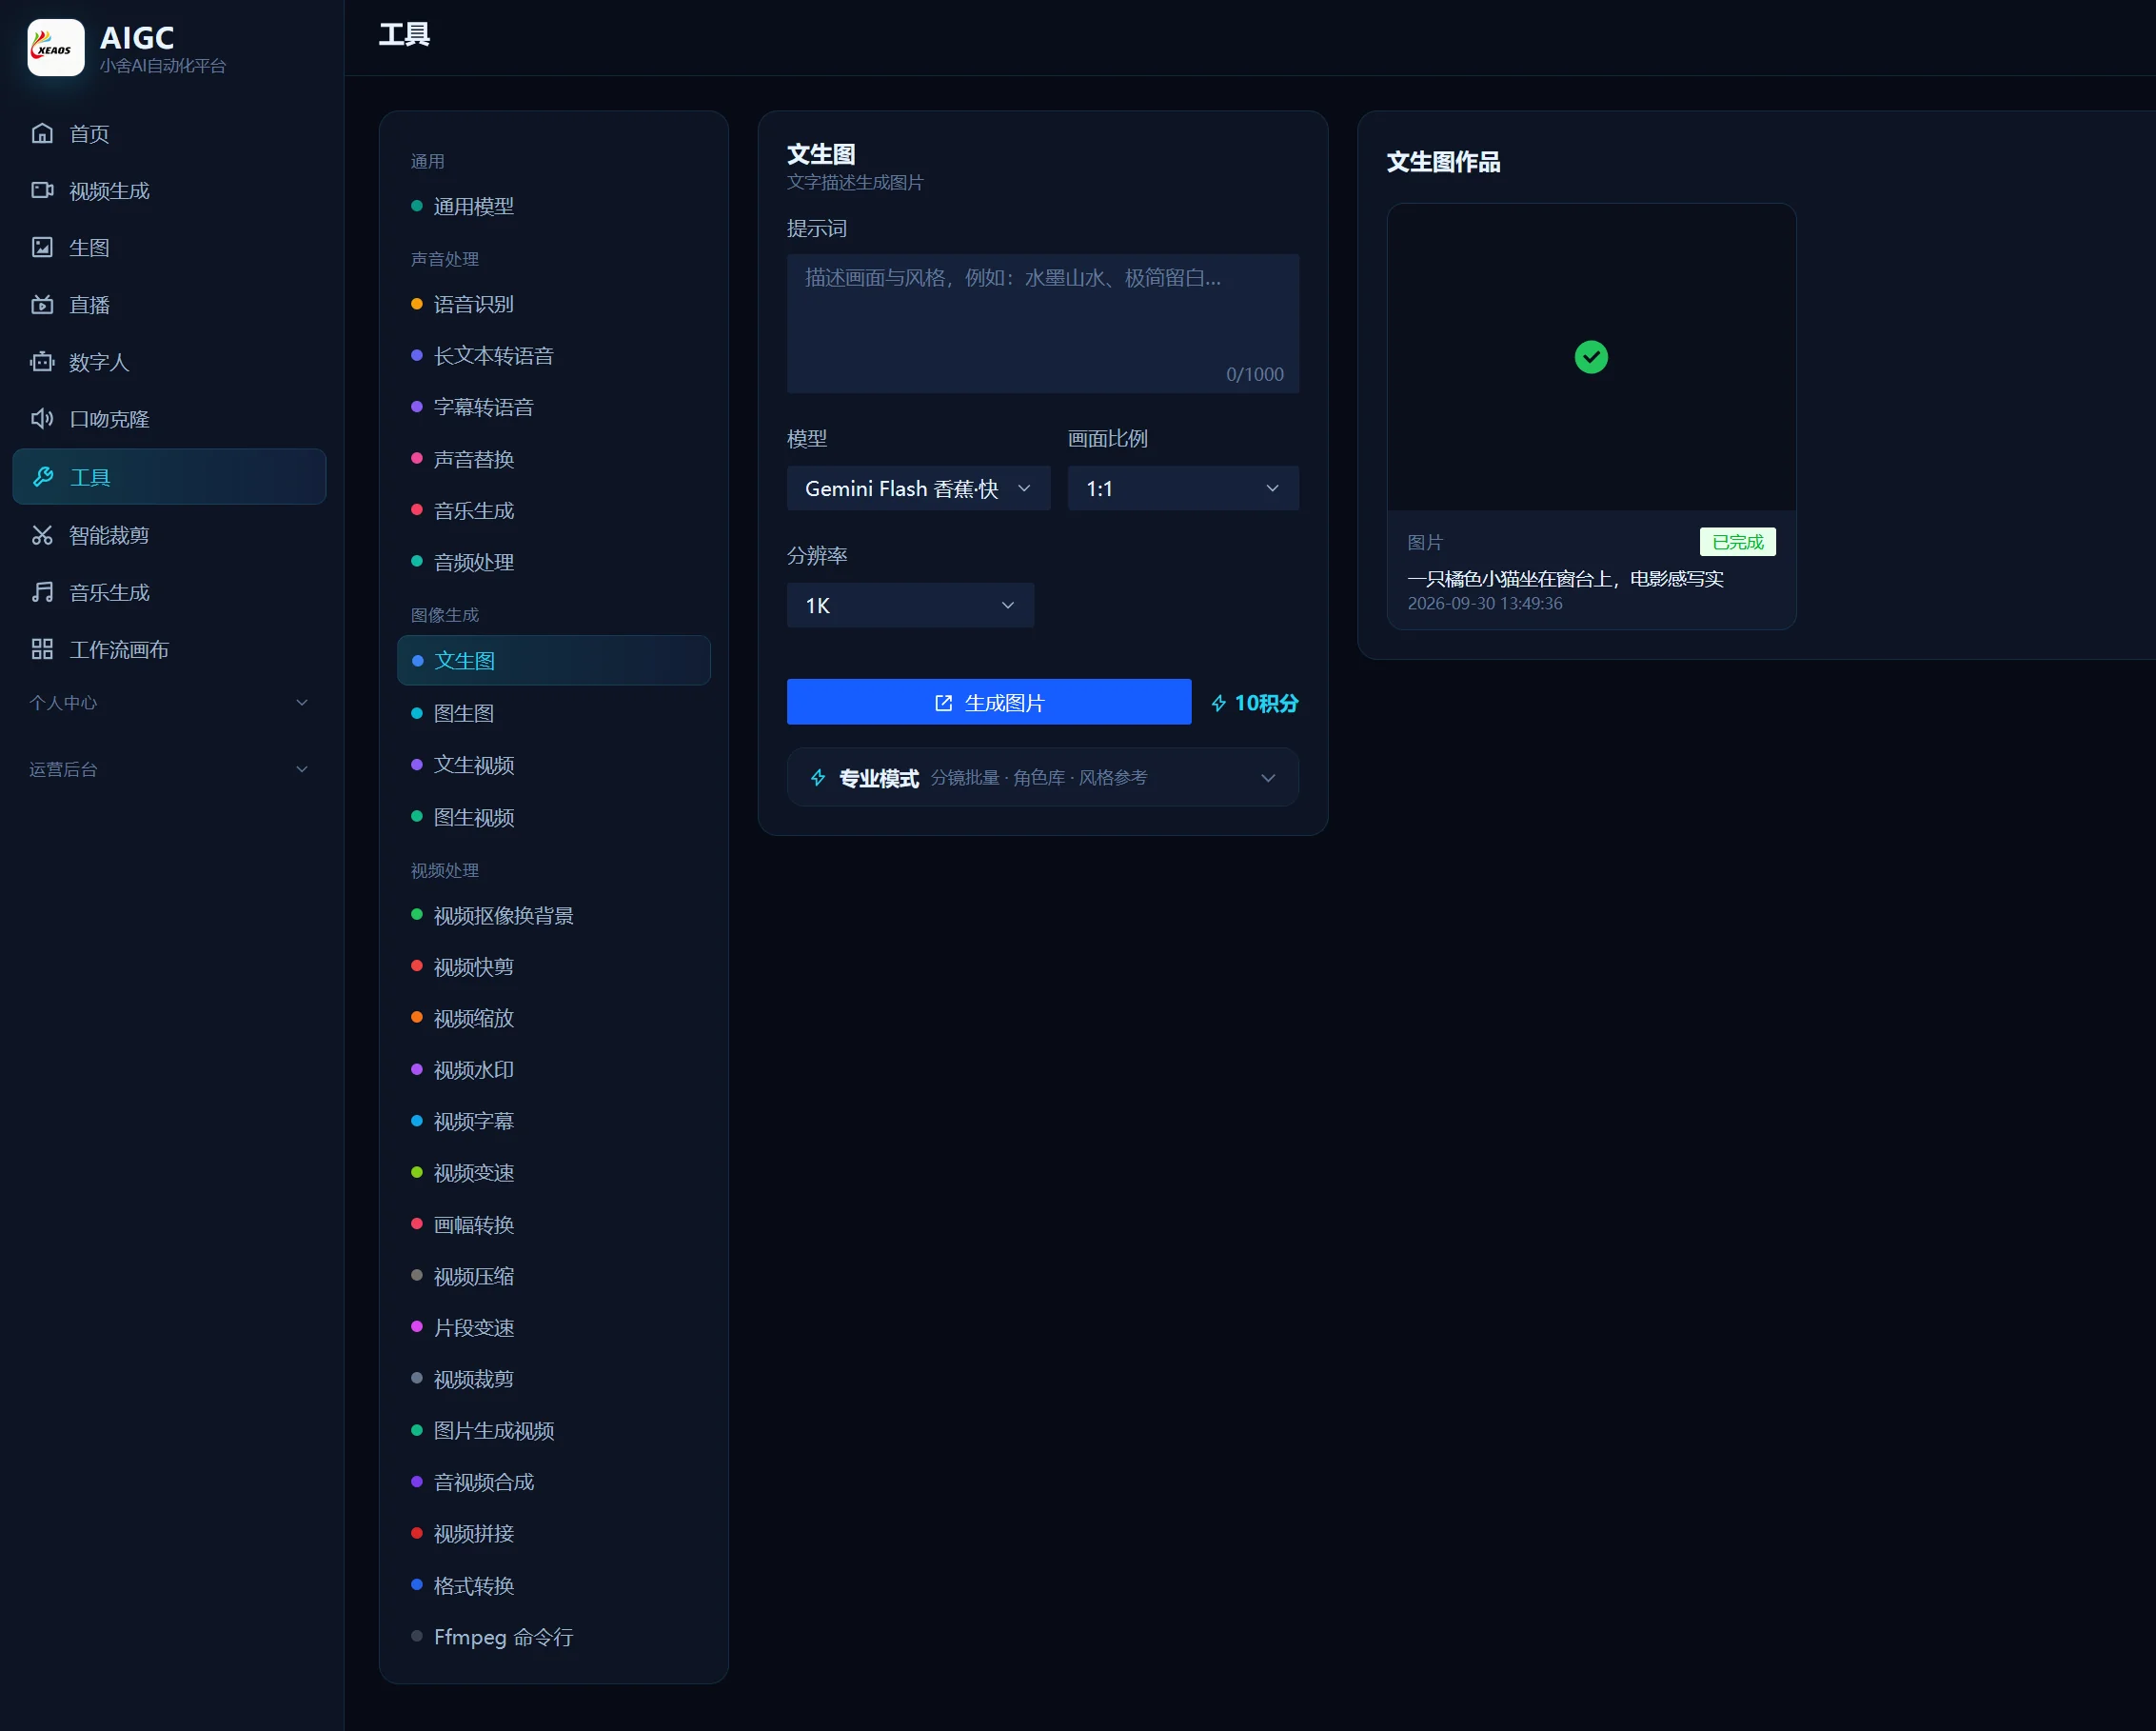This screenshot has width=2156, height=1731.
Task: Open 图片生成视频 tool
Action: (x=553, y=1431)
